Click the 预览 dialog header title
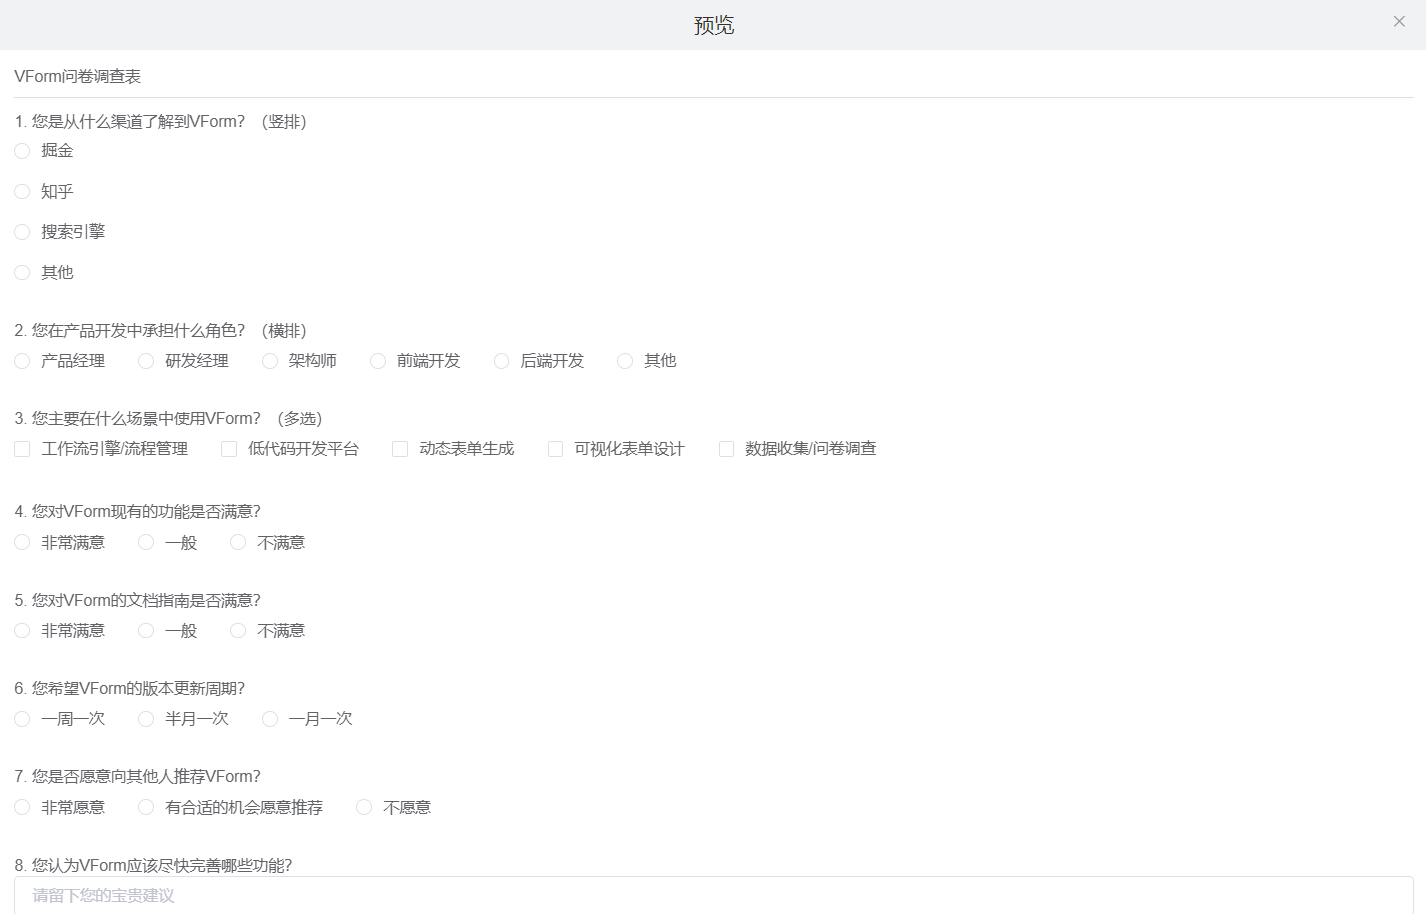The width and height of the screenshot is (1426, 914). point(714,25)
